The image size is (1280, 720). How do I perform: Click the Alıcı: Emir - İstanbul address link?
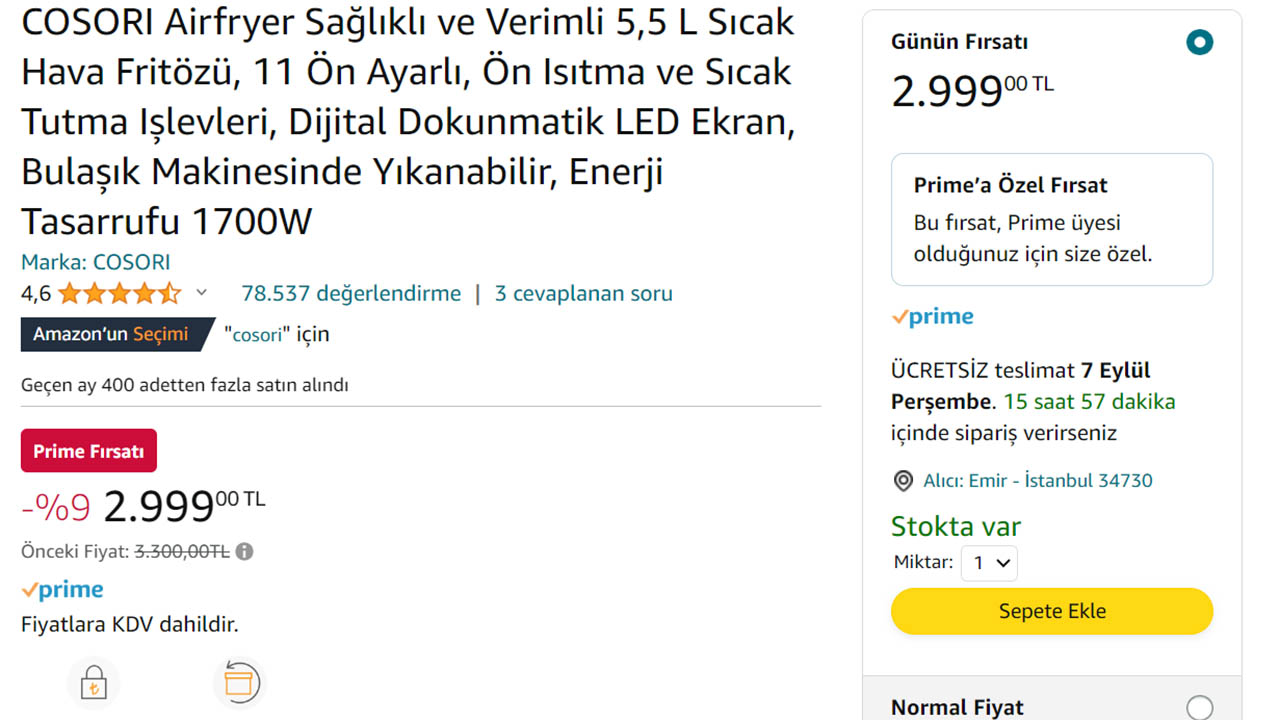point(1037,481)
